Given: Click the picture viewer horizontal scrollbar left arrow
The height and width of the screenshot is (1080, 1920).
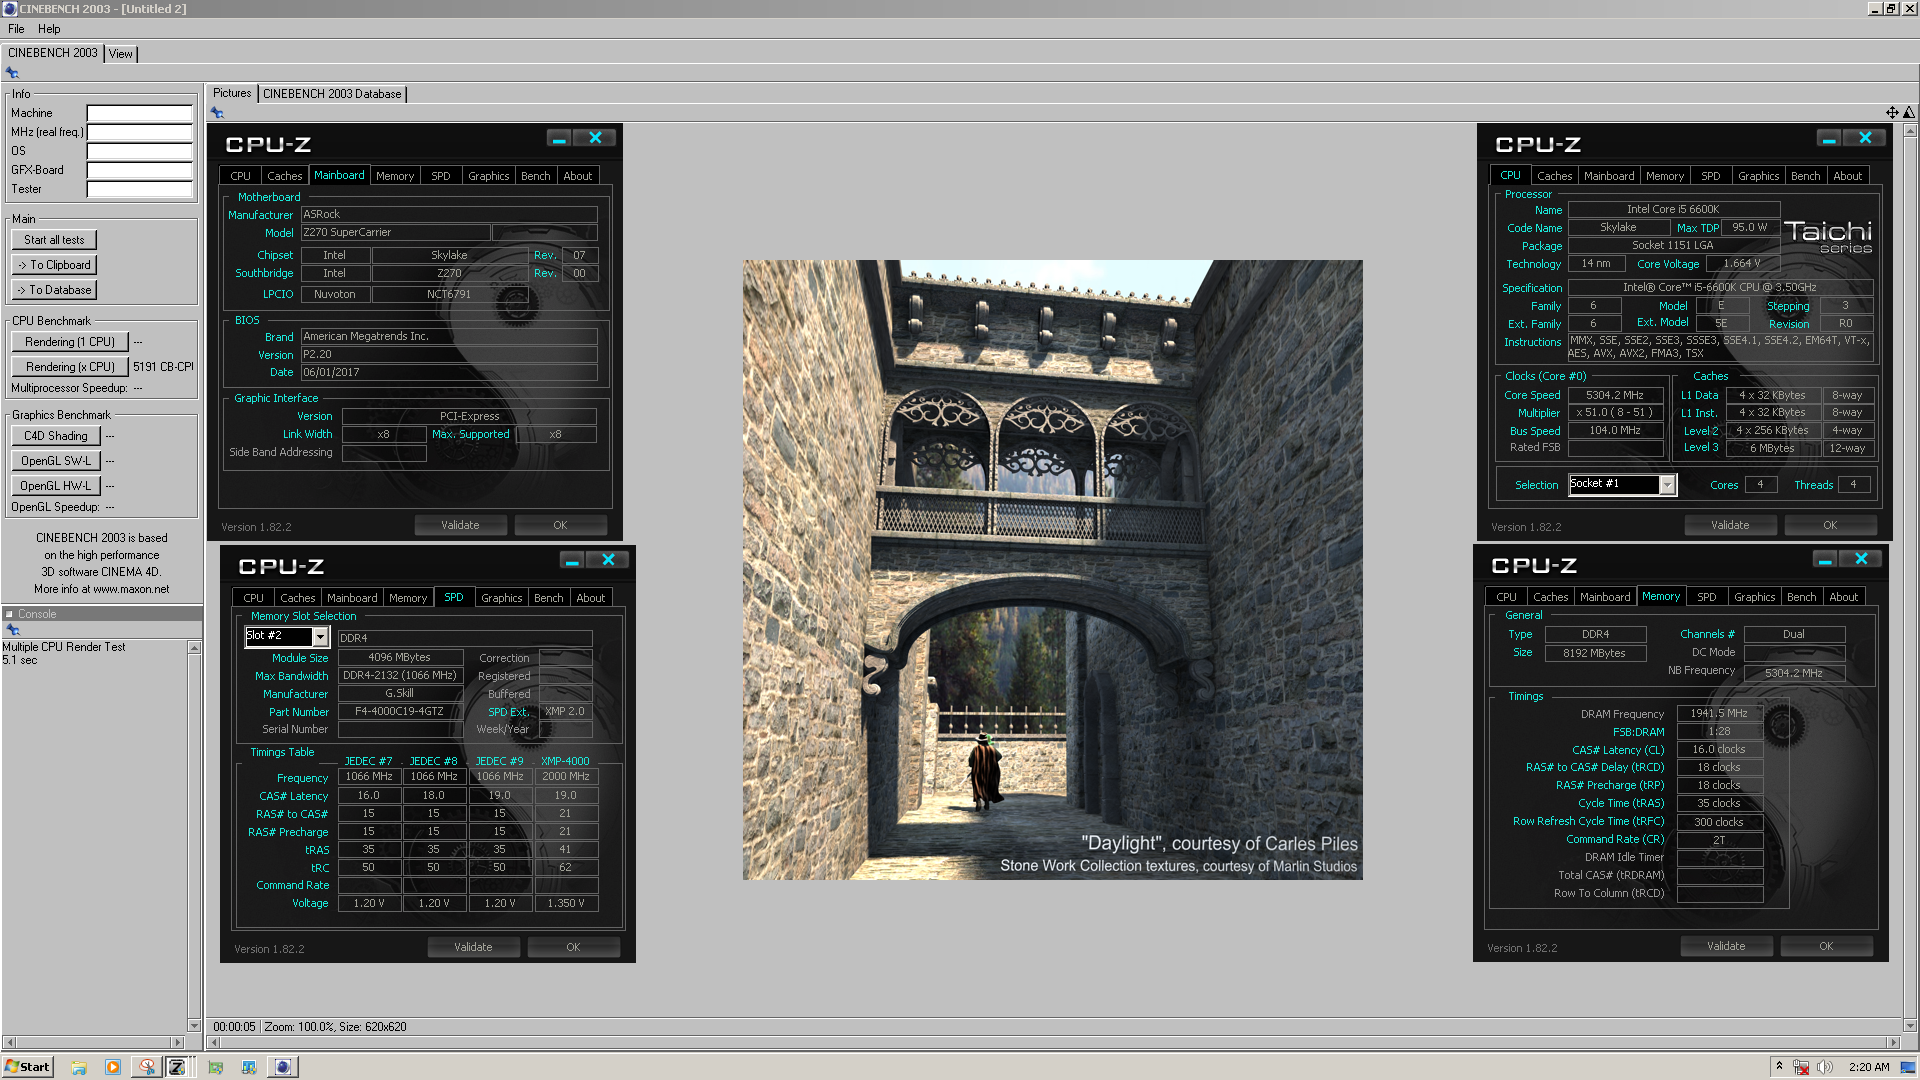Looking at the screenshot, I should 213,1042.
